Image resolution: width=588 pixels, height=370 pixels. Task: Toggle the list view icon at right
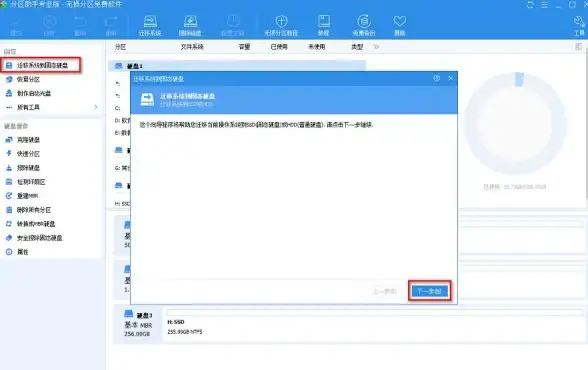579,46
